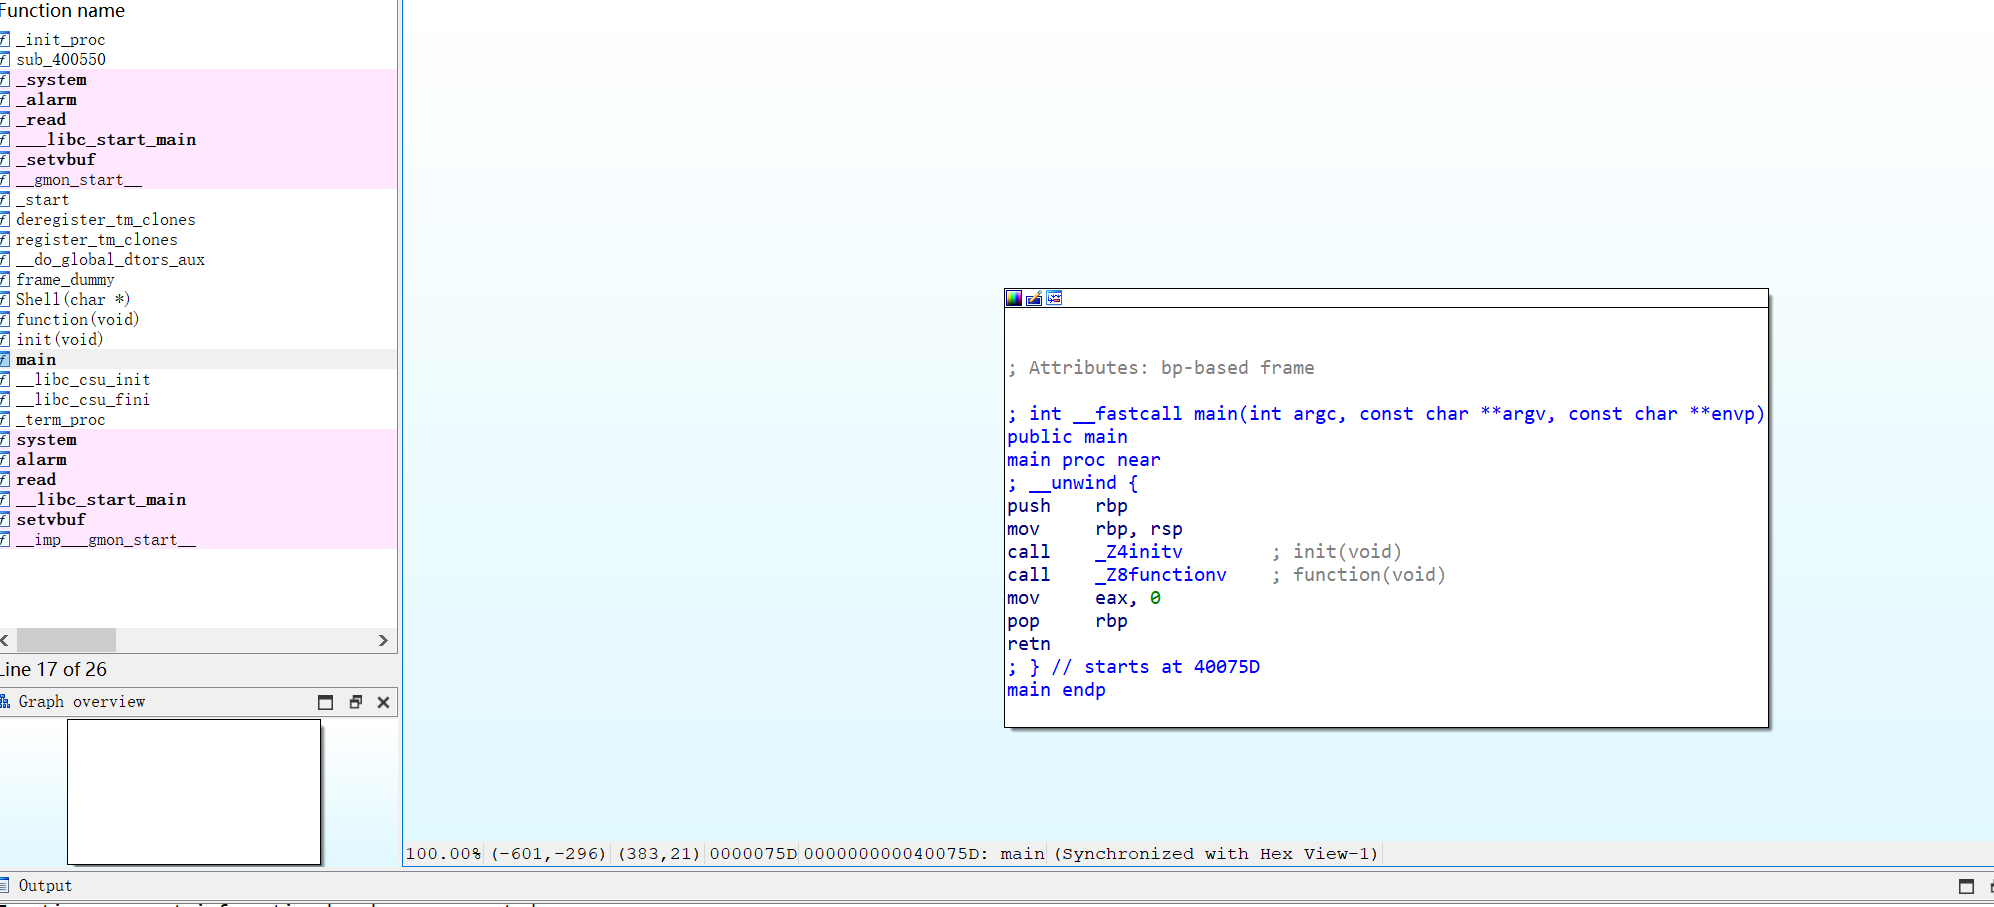The image size is (1994, 907).
Task: Open the node color picker icon
Action: [1014, 298]
